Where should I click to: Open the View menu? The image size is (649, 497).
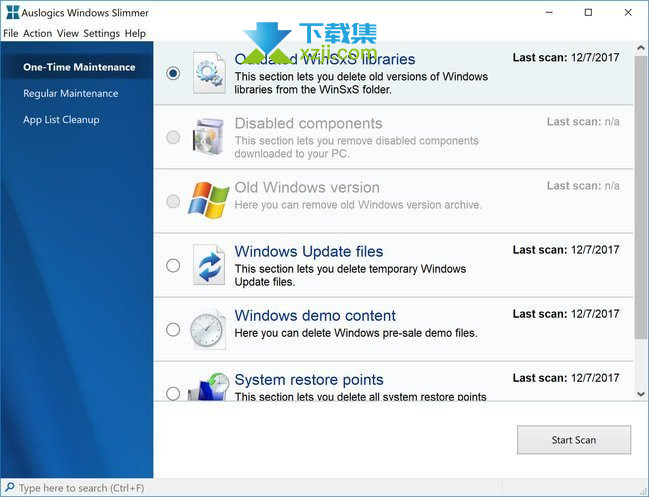coord(68,34)
